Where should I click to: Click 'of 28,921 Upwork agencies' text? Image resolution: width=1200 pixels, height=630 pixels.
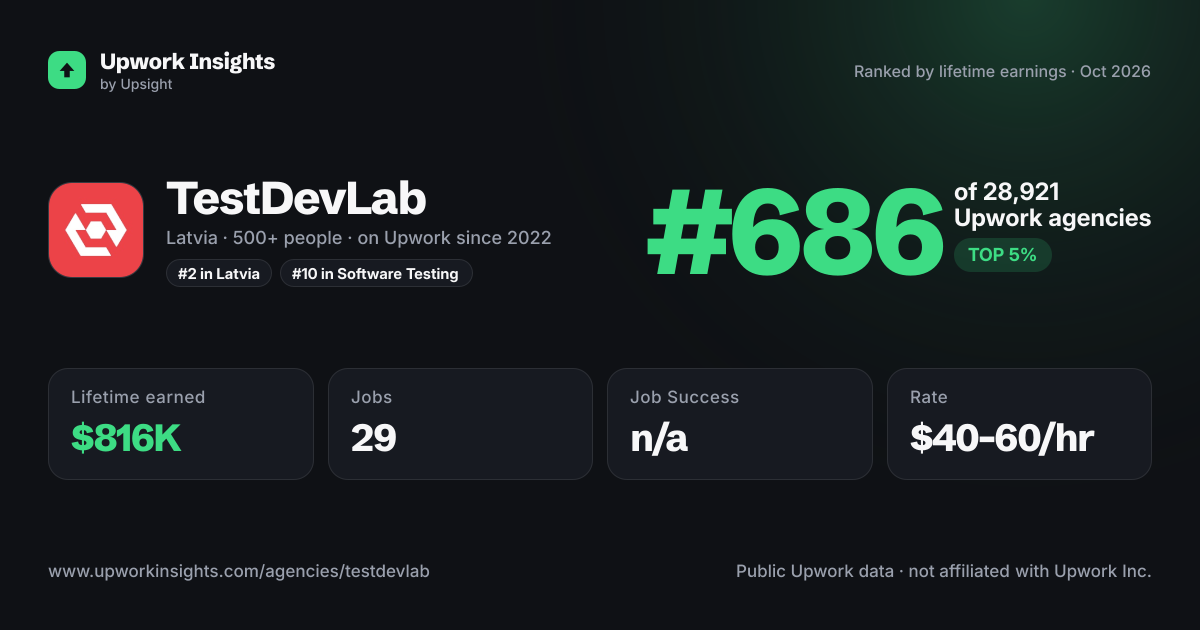(1052, 205)
